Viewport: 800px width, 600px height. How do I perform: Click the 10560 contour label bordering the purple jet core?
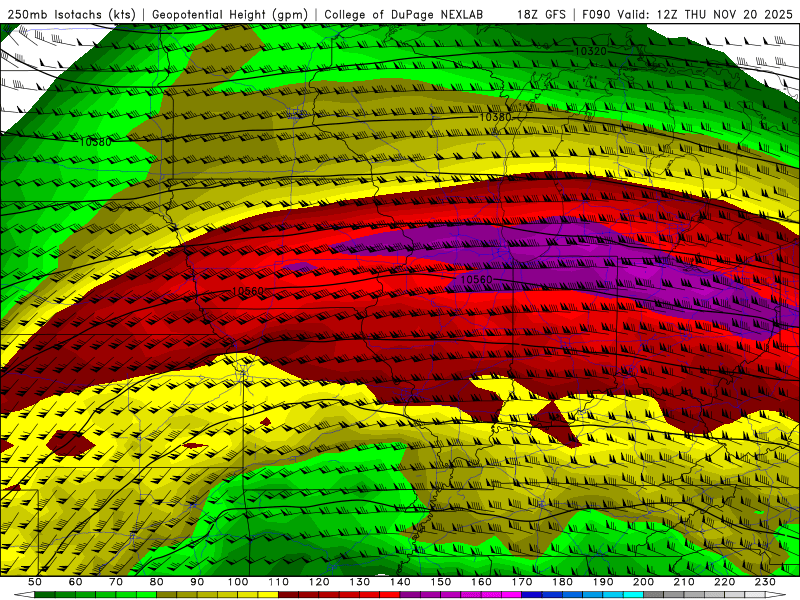(x=477, y=280)
